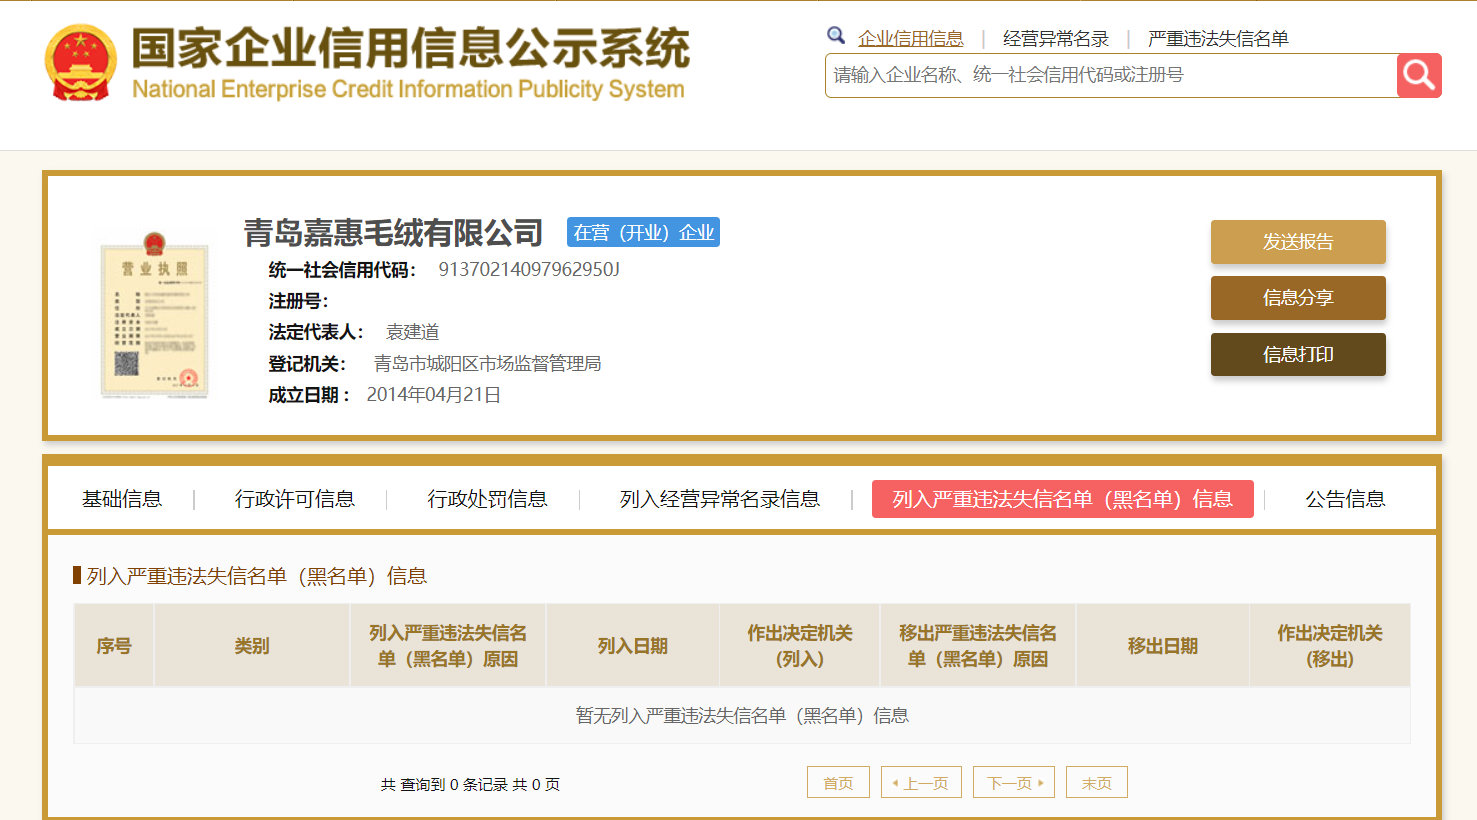Open the 列入经营异常名录信息 tab
1477x820 pixels.
tap(720, 499)
